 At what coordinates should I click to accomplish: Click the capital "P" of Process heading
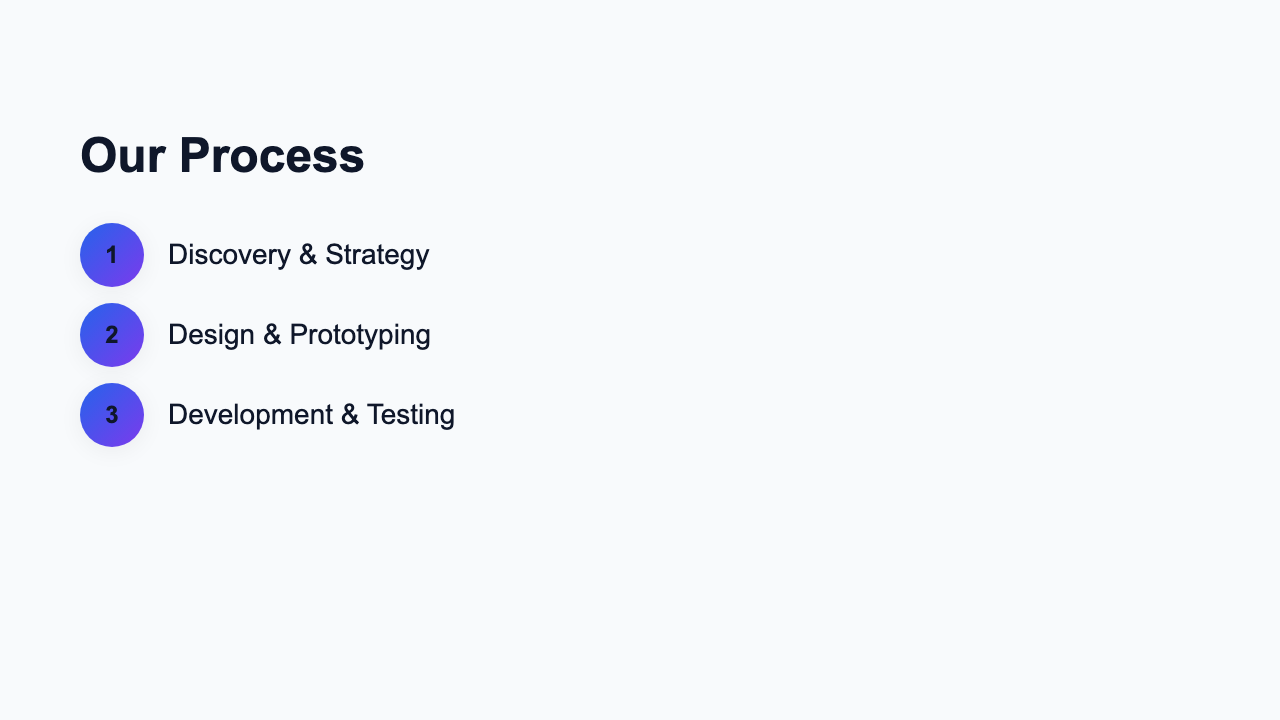[x=196, y=156]
